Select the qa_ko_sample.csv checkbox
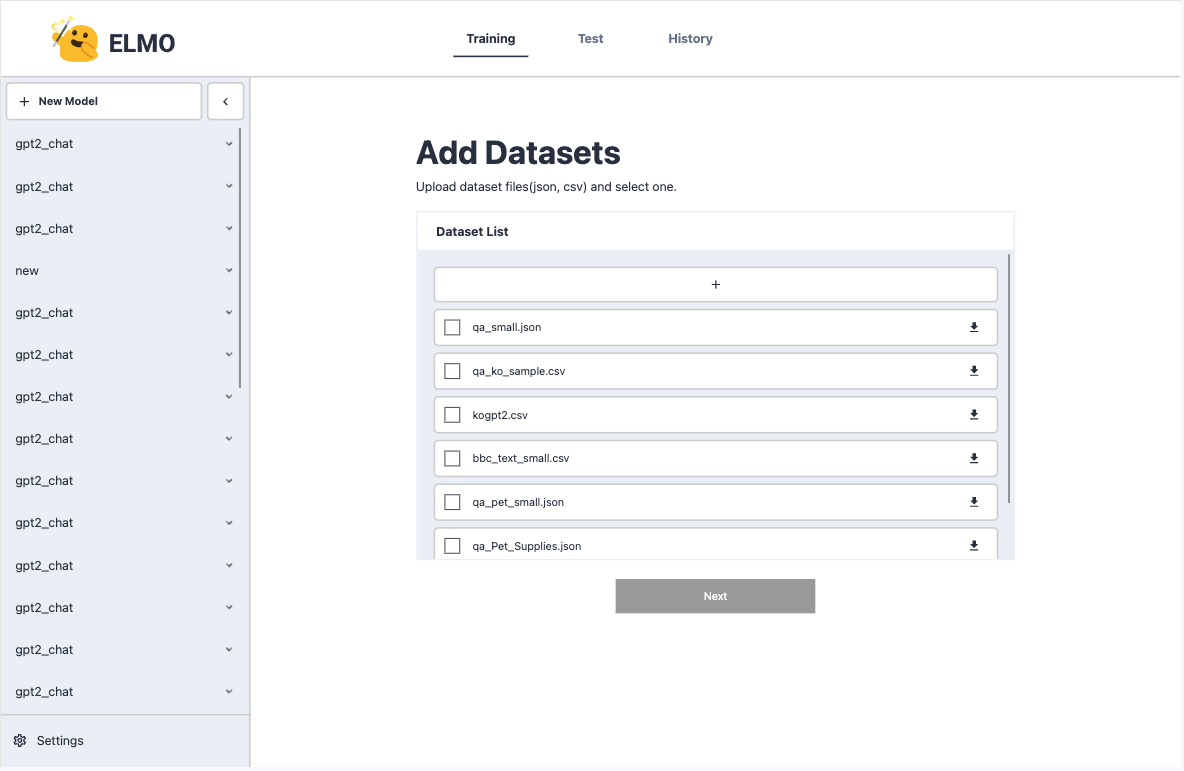 (x=452, y=371)
